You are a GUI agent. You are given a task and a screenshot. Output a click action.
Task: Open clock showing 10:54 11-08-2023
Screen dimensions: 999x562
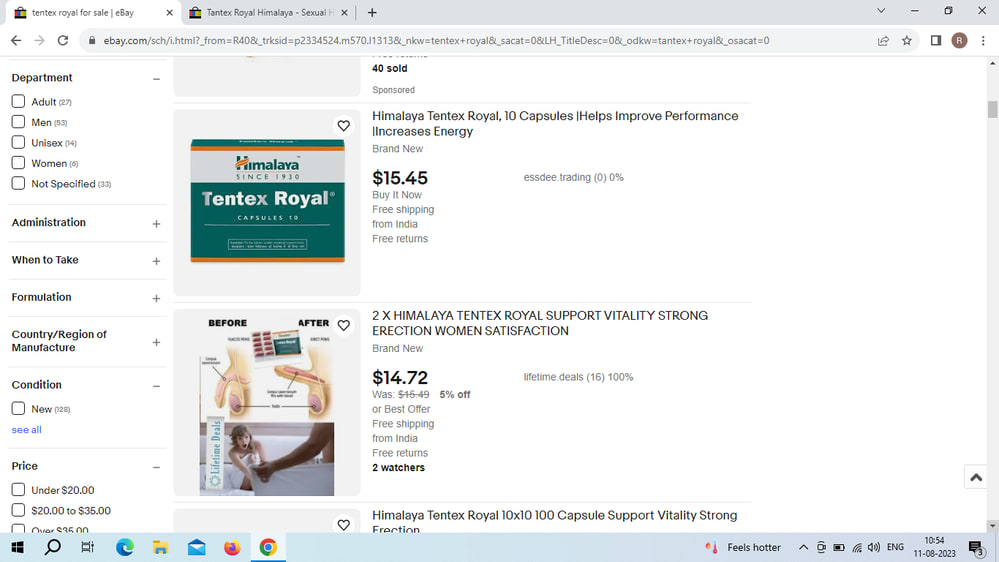click(934, 547)
